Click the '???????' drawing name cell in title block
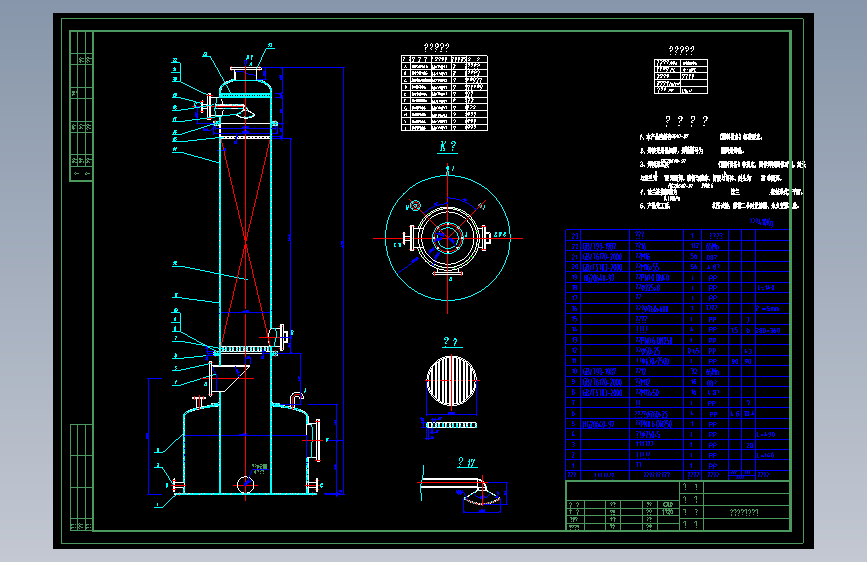Screen dimensions: 867x562 pos(744,512)
